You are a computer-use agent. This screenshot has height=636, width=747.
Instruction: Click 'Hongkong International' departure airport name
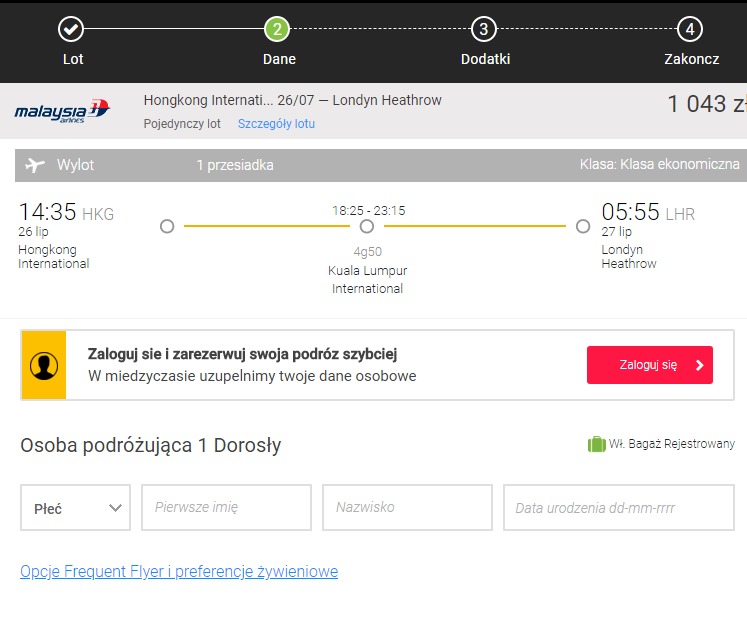point(54,257)
